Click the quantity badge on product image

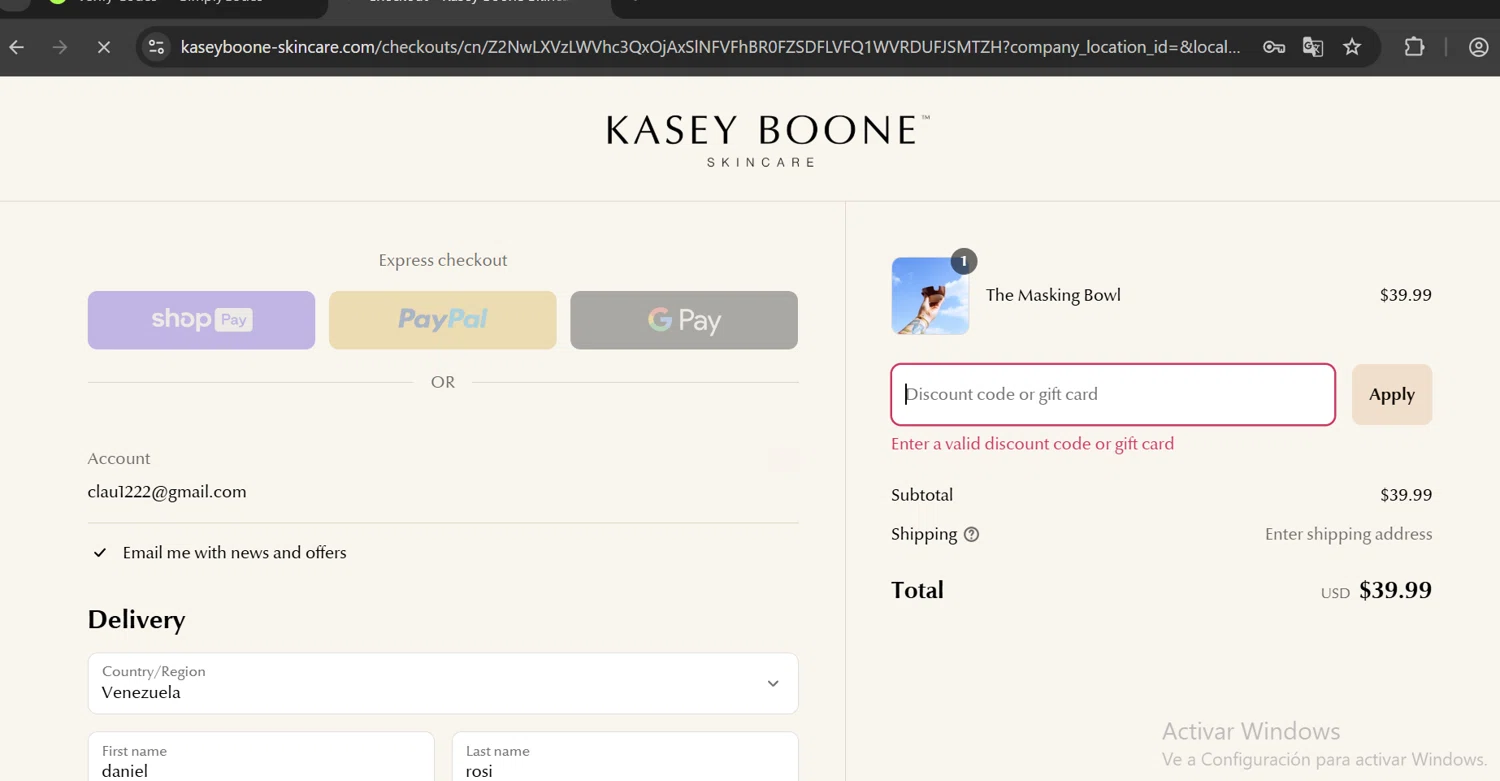(963, 261)
